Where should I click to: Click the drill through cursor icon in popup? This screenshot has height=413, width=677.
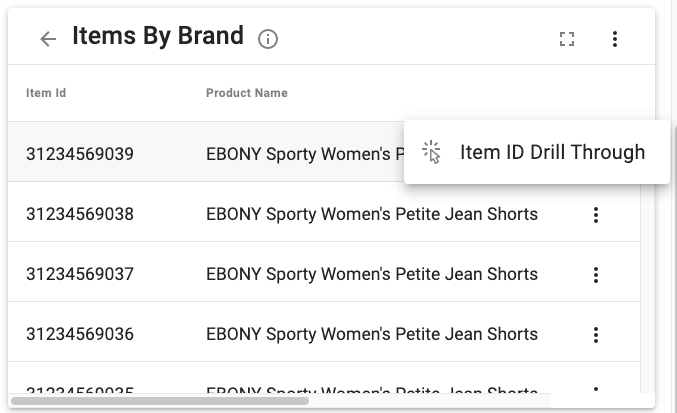click(x=431, y=152)
